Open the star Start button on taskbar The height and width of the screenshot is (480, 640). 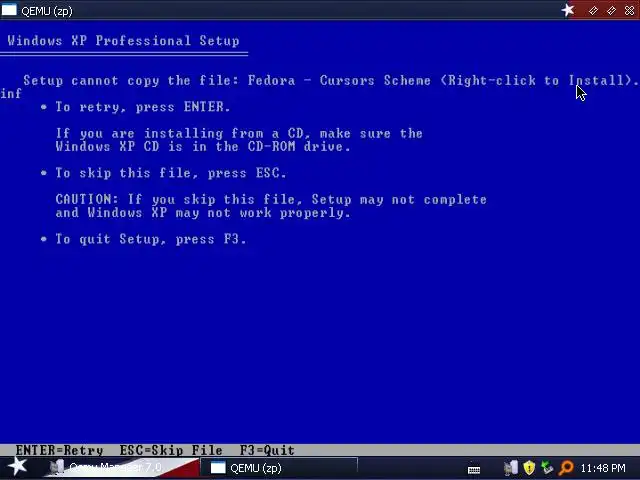[x=18, y=467]
